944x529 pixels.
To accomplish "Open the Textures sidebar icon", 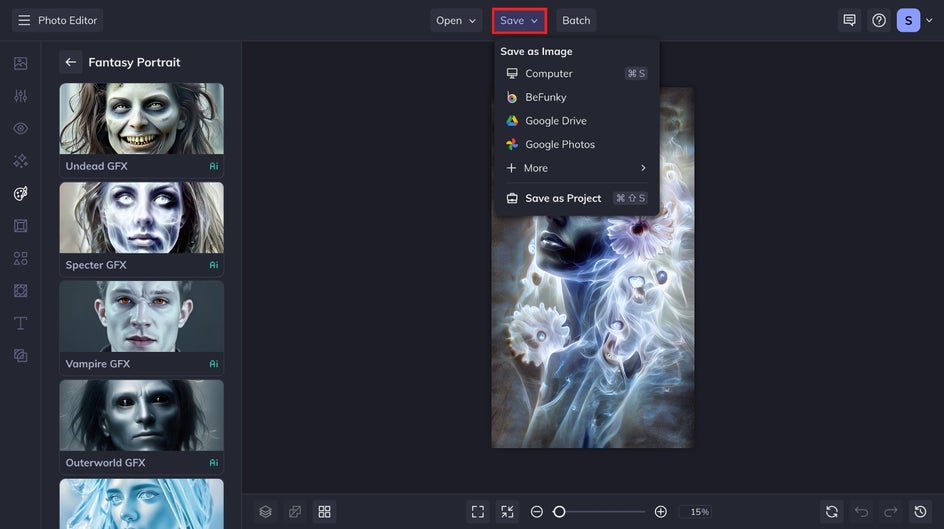I will click(x=20, y=356).
